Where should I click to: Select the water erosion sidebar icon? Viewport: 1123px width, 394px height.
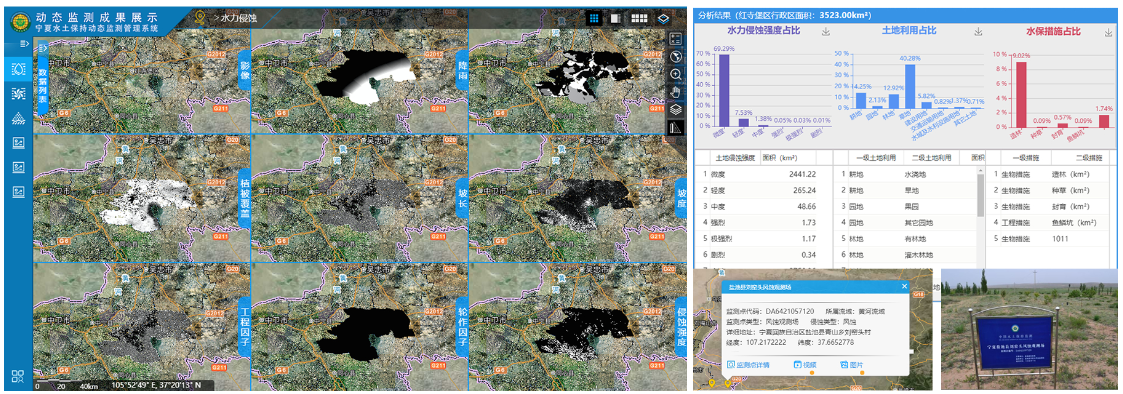[19, 69]
